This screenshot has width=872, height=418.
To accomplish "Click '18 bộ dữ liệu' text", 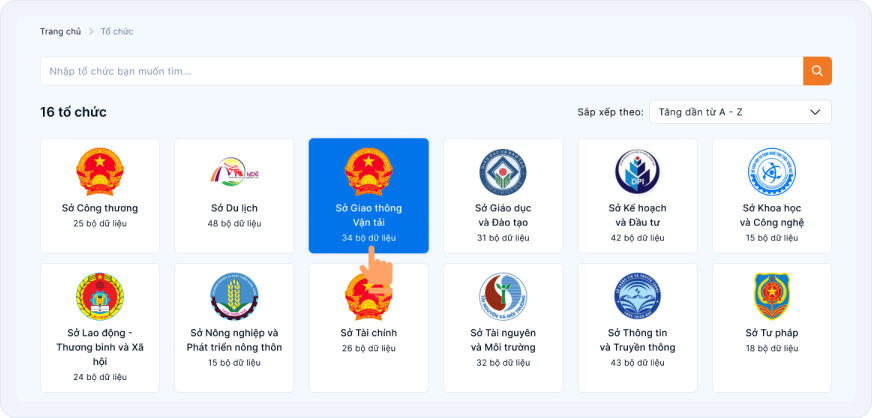I will click(x=772, y=349).
